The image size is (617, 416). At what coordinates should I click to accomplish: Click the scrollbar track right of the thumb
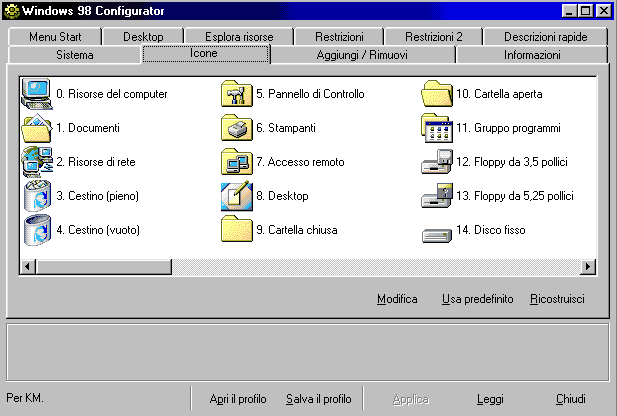(376, 266)
